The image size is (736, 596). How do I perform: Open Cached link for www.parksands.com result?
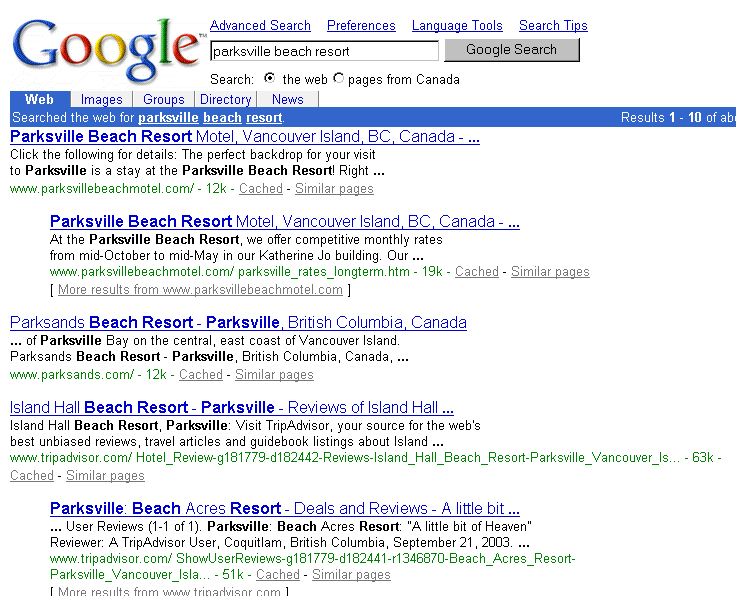pyautogui.click(x=200, y=375)
